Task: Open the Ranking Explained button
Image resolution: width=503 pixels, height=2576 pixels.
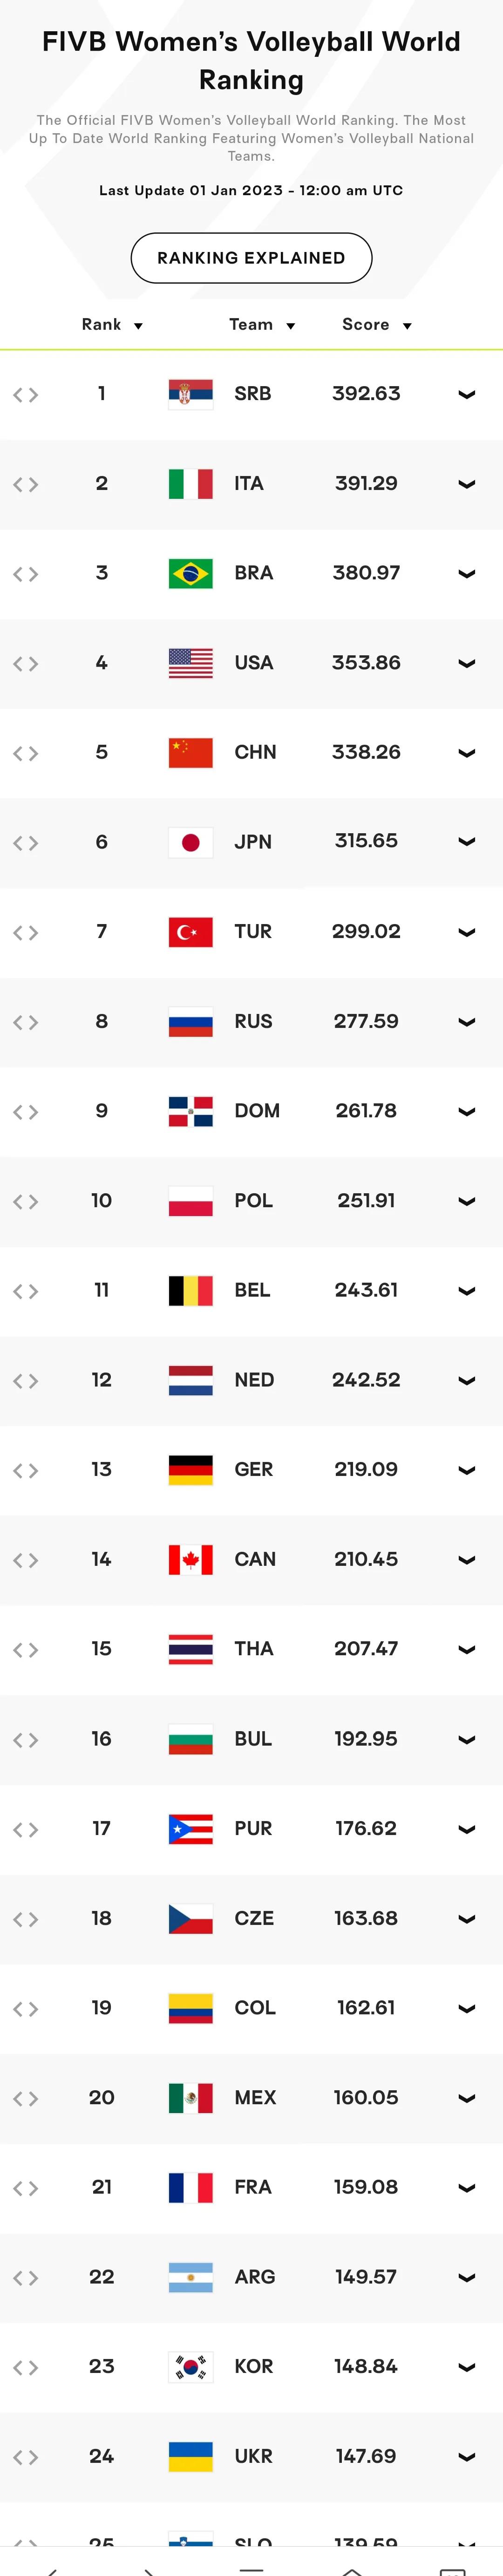Action: pos(251,258)
